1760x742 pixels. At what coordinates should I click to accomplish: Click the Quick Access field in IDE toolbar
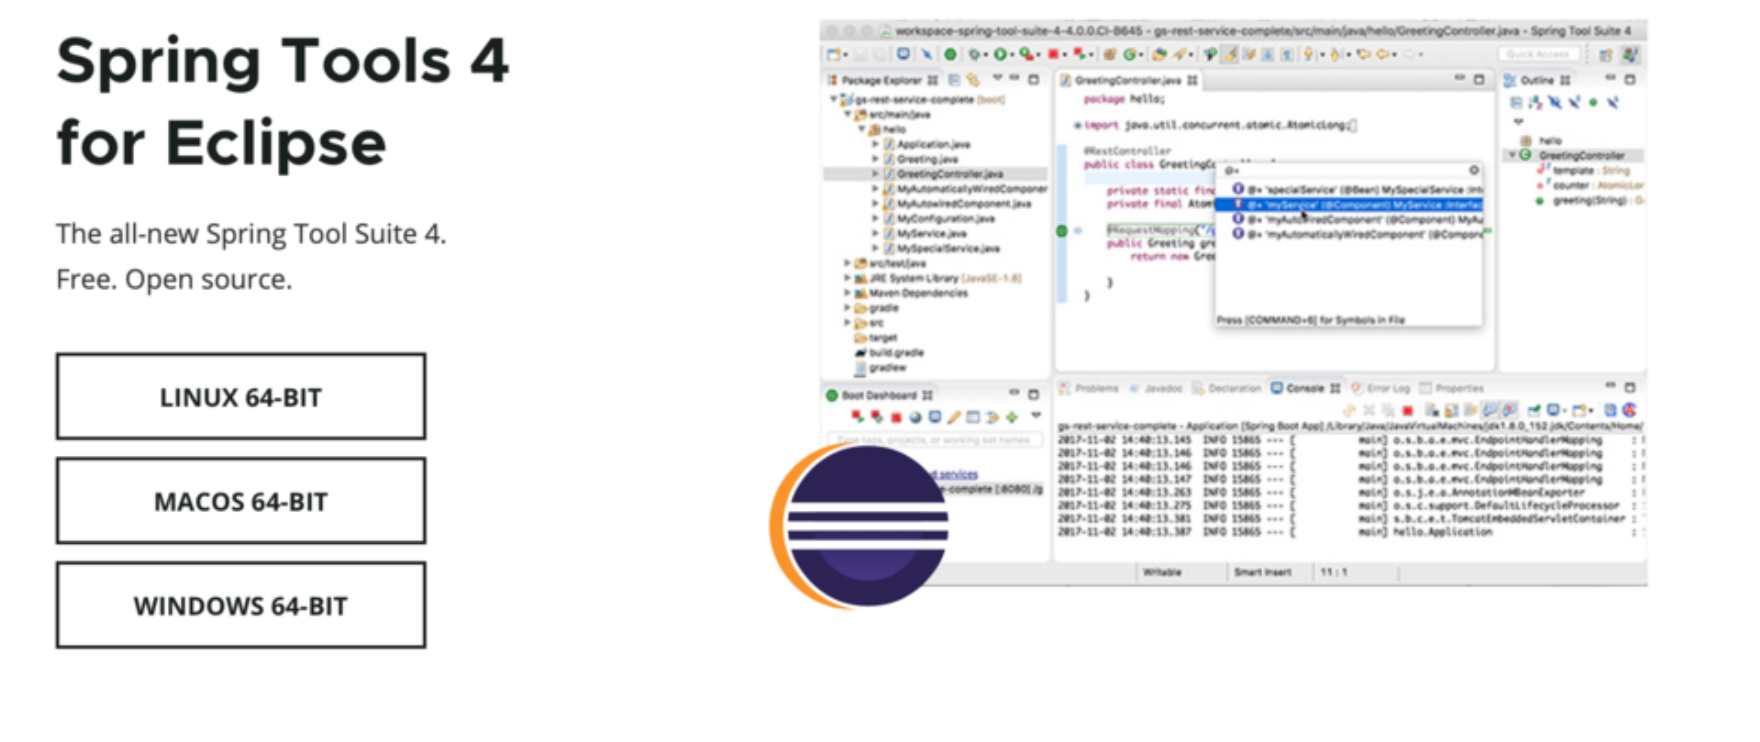(x=1538, y=54)
